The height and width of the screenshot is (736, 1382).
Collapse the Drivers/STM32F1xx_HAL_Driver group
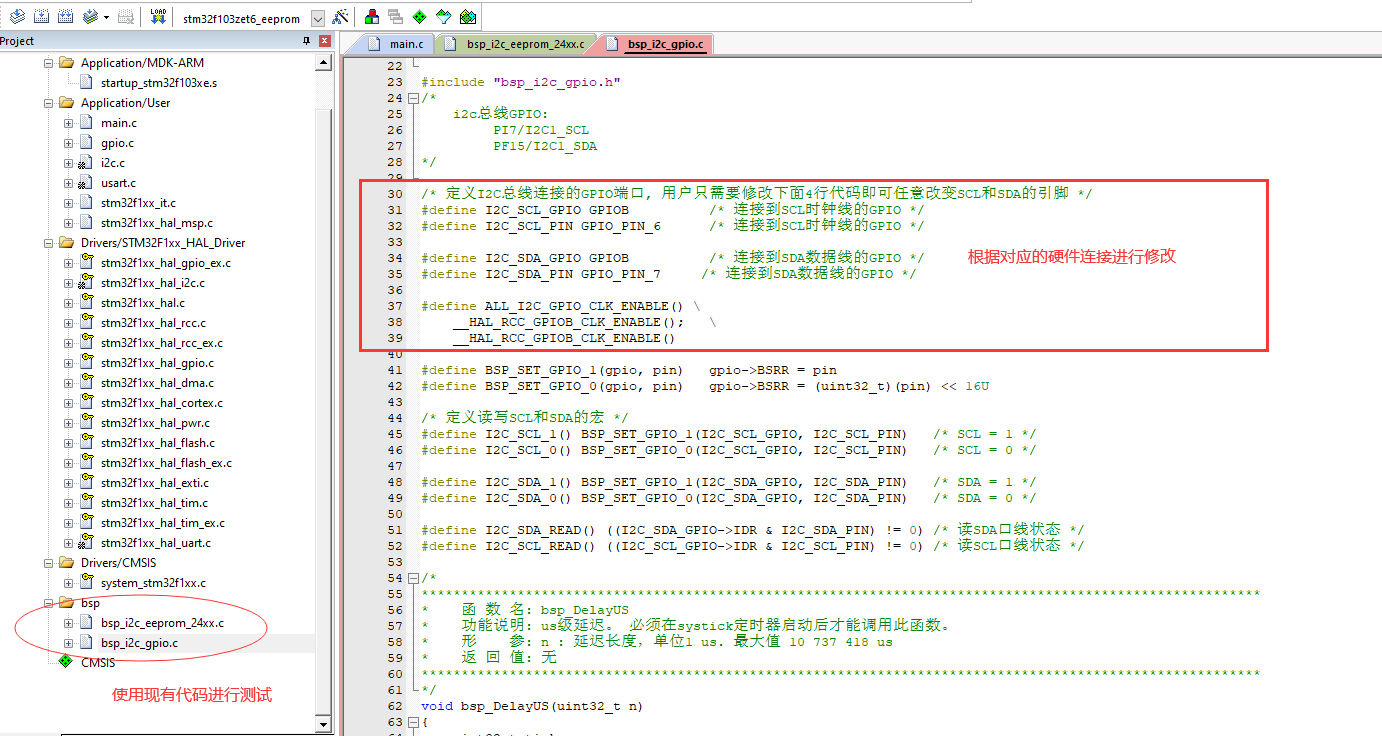[x=47, y=242]
